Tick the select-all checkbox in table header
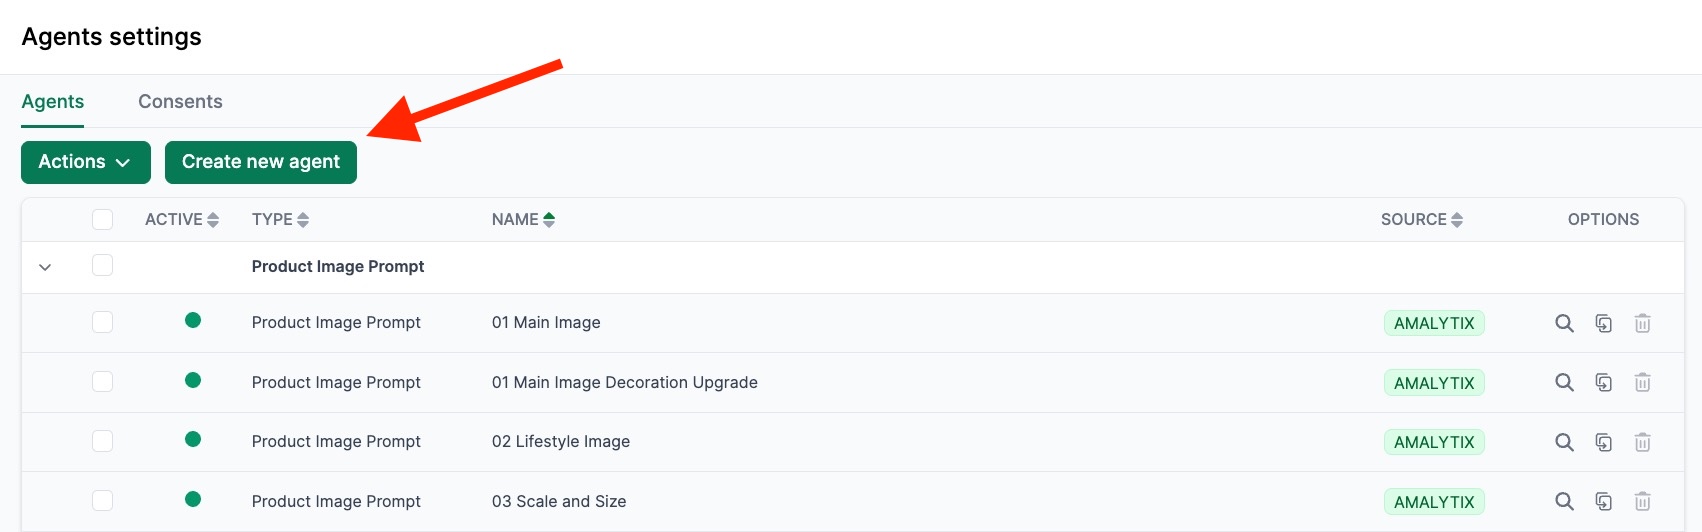 (102, 219)
